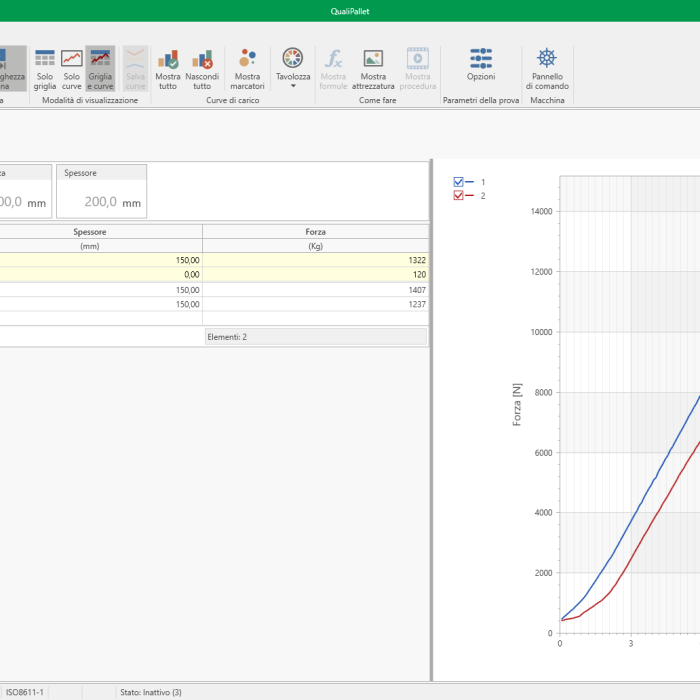Click the Spessore column header
The height and width of the screenshot is (700, 700).
pyautogui.click(x=90, y=232)
